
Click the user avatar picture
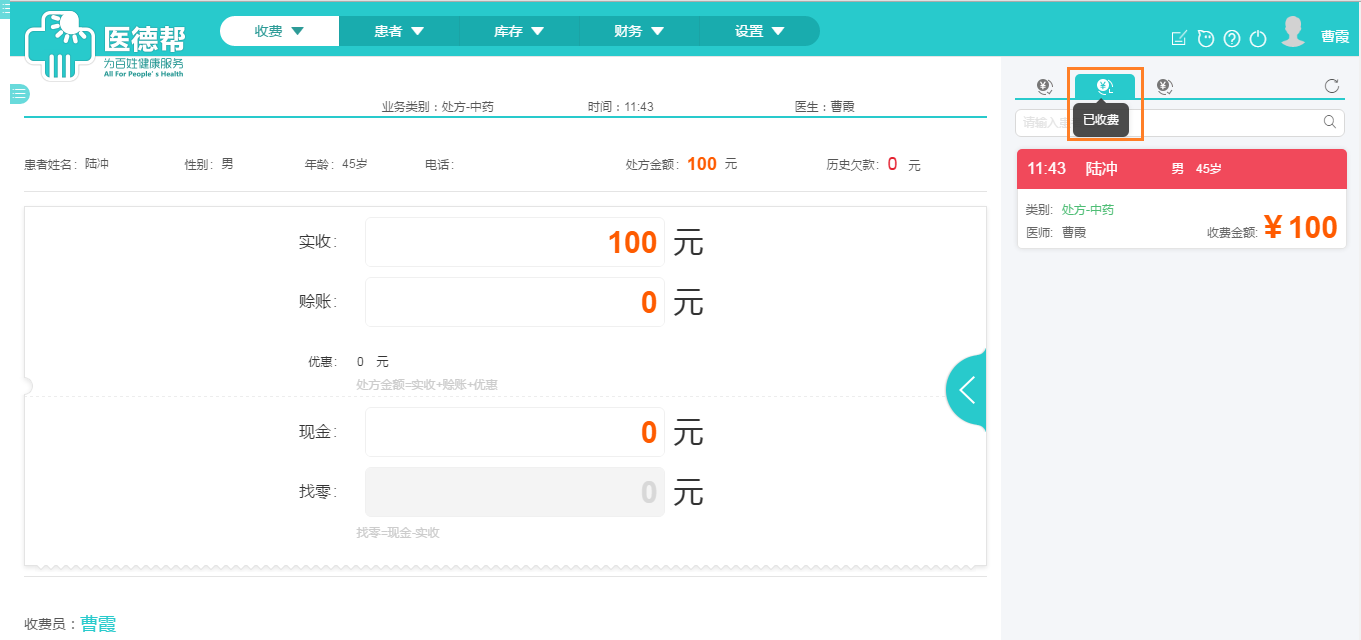pyautogui.click(x=1293, y=32)
